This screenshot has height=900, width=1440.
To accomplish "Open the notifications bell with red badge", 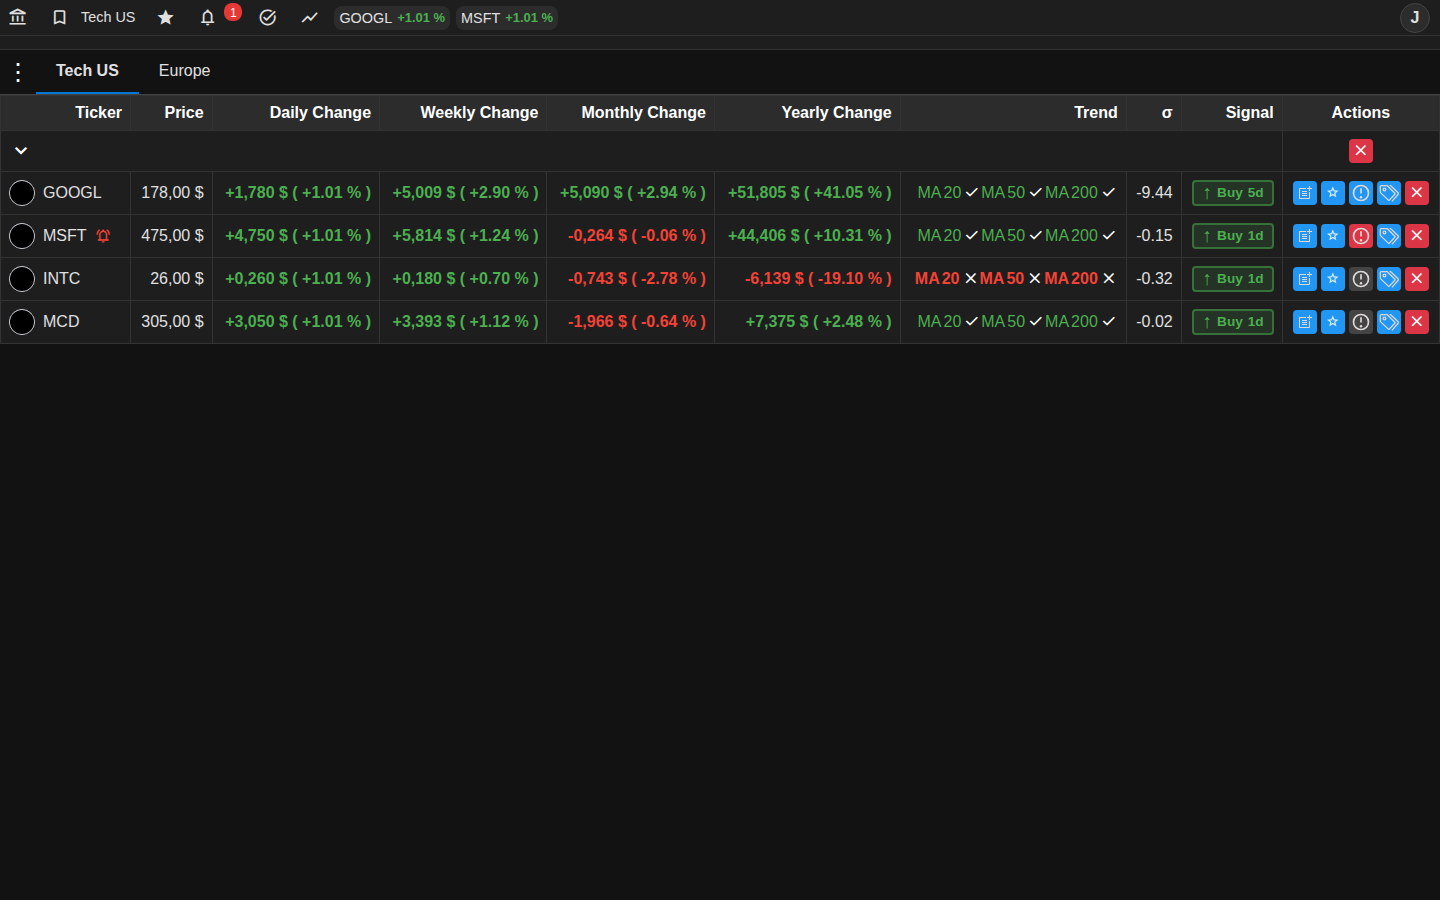I will (x=208, y=17).
